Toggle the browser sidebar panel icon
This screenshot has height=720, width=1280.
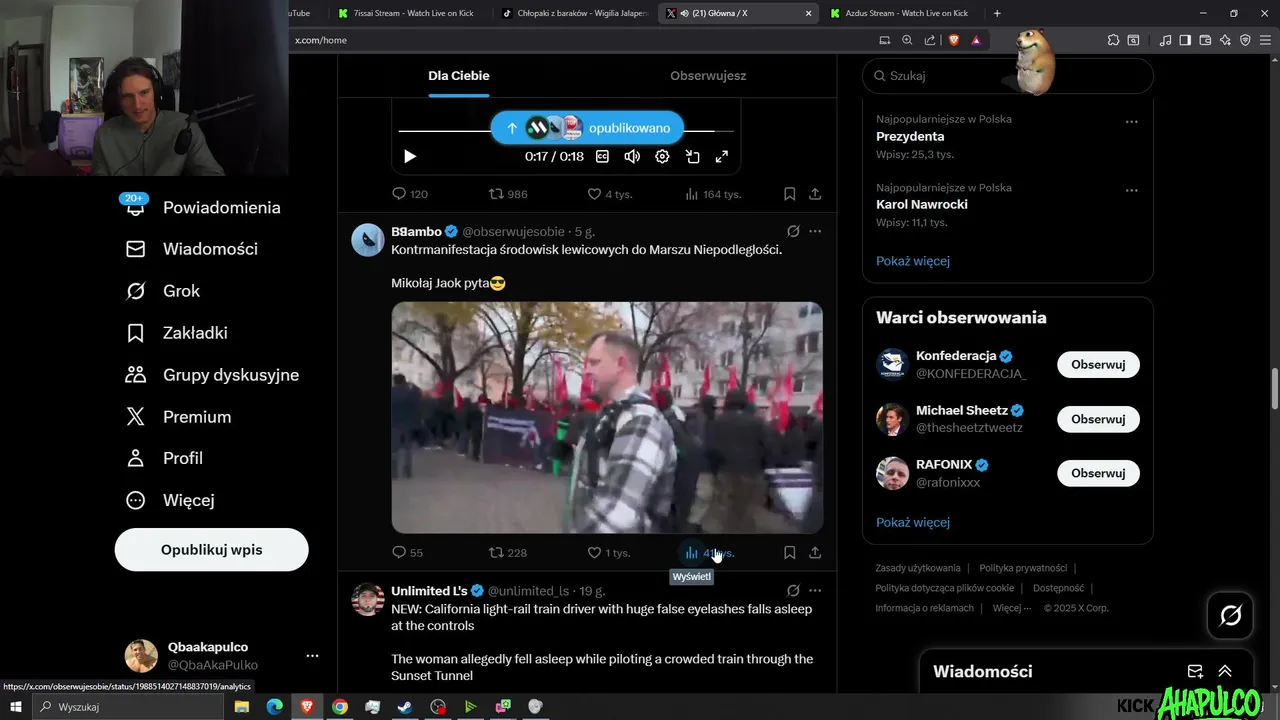click(x=1185, y=40)
